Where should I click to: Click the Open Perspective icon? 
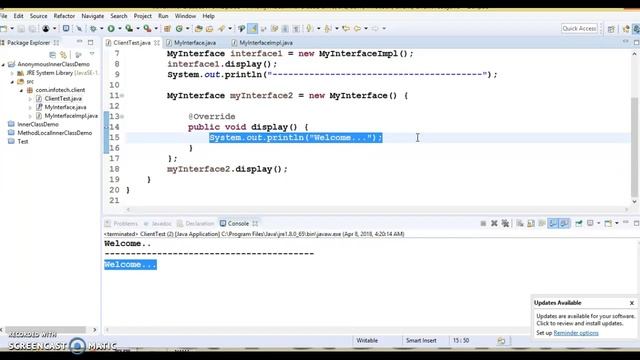click(x=611, y=29)
